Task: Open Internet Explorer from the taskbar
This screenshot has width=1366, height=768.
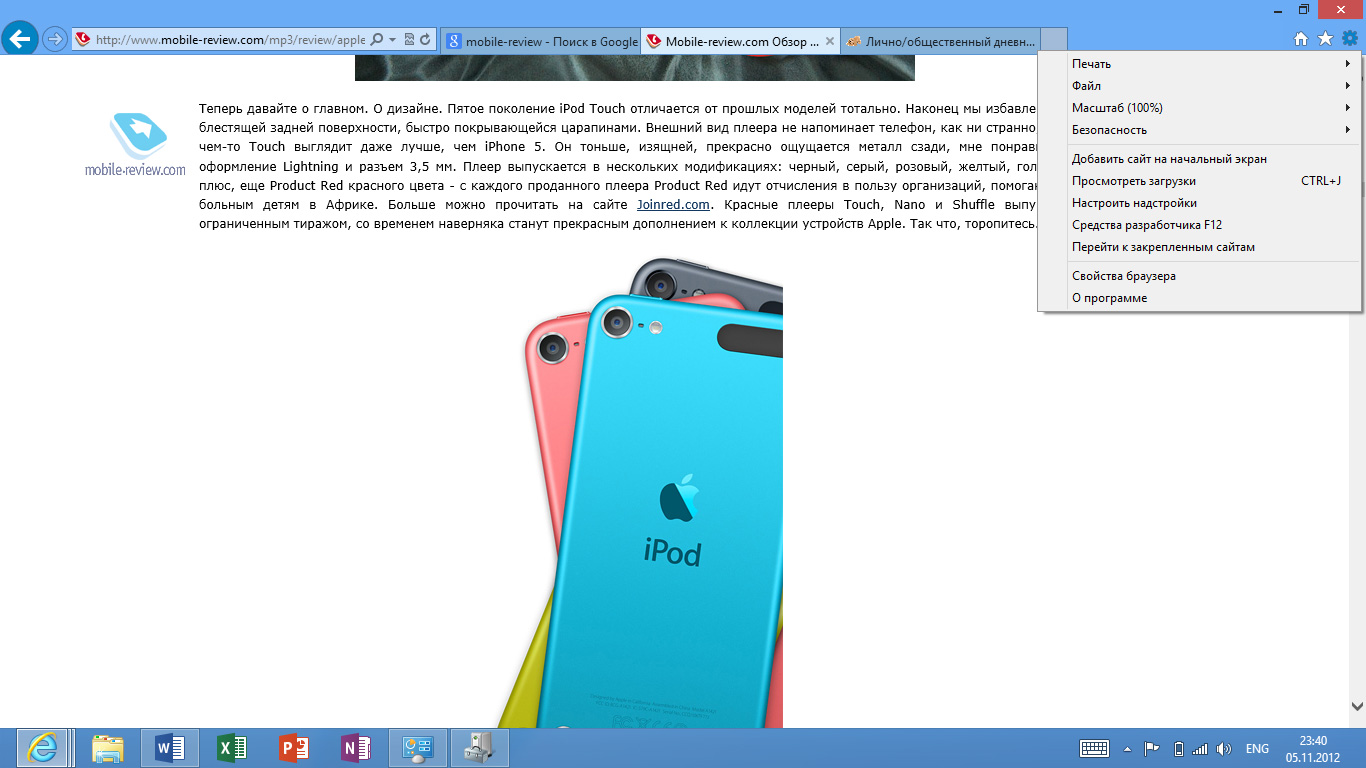Action: coord(41,748)
